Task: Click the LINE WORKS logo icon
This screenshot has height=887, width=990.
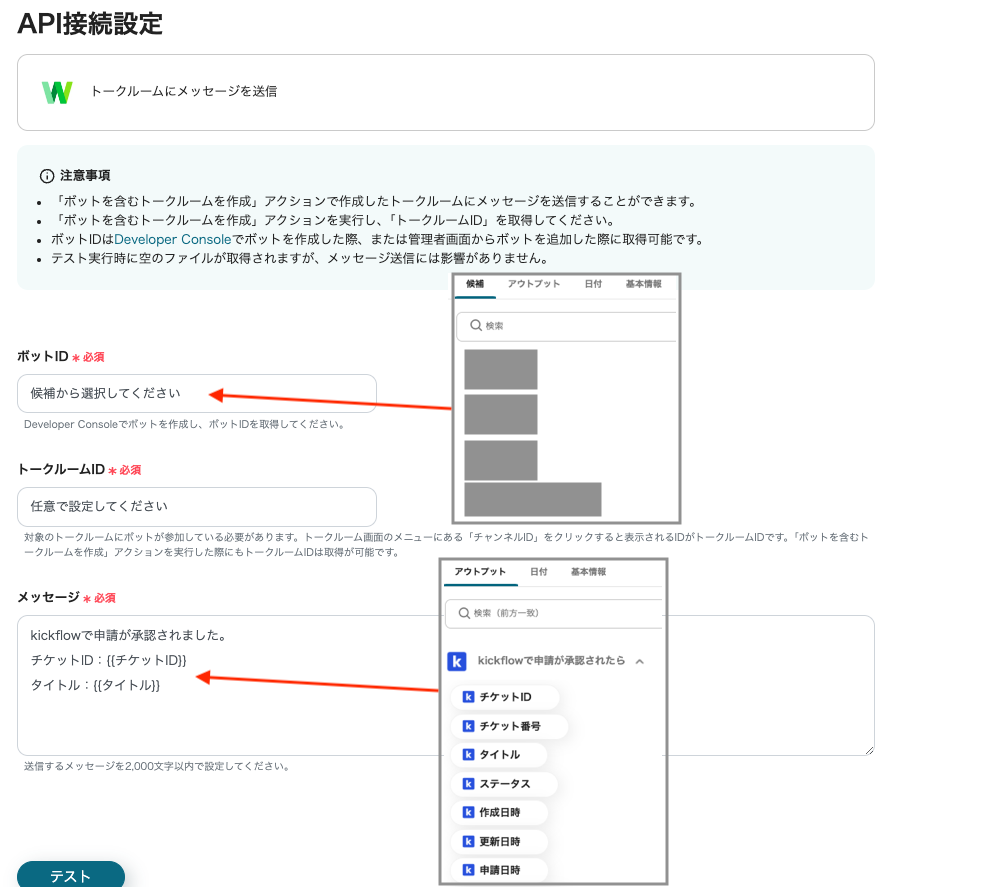Action: point(57,92)
